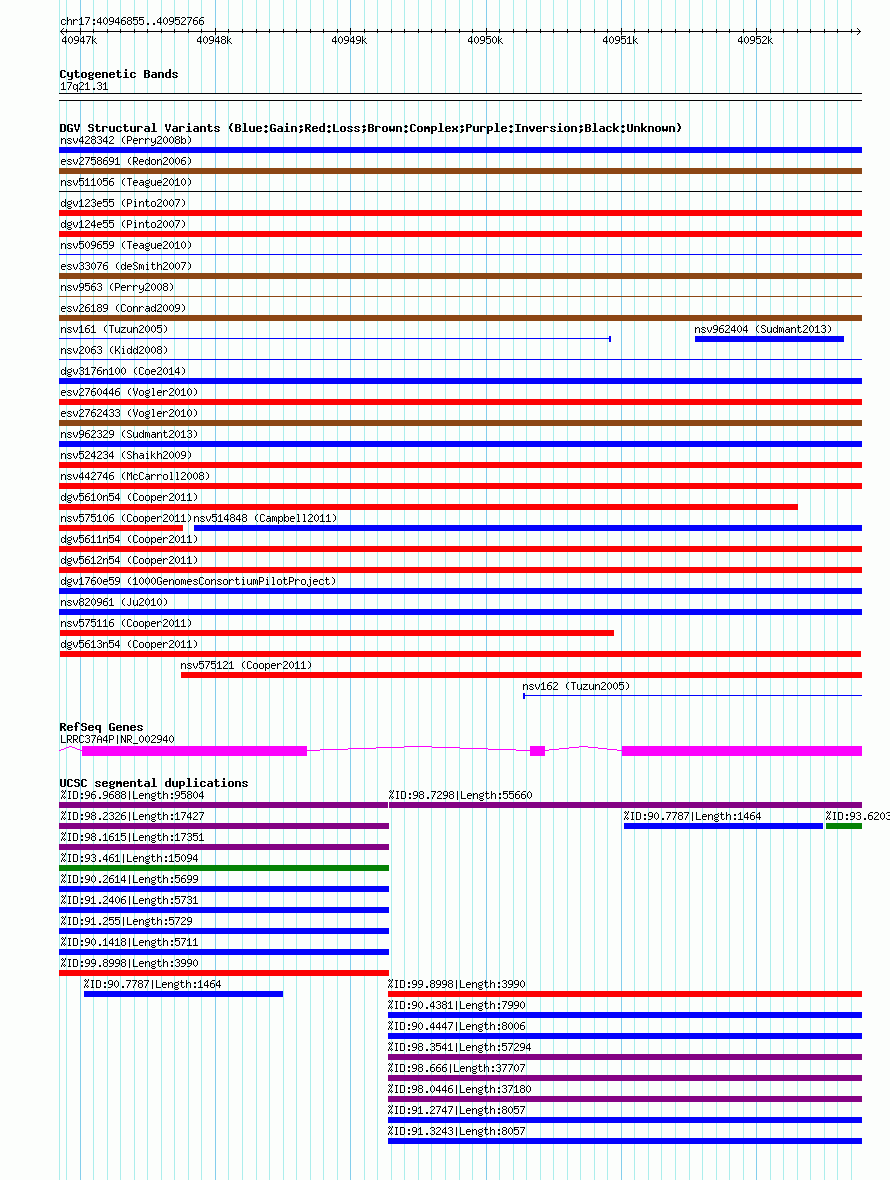
Task: Open variant dgv5612n54 (Cooper2011)
Action: (x=129, y=561)
